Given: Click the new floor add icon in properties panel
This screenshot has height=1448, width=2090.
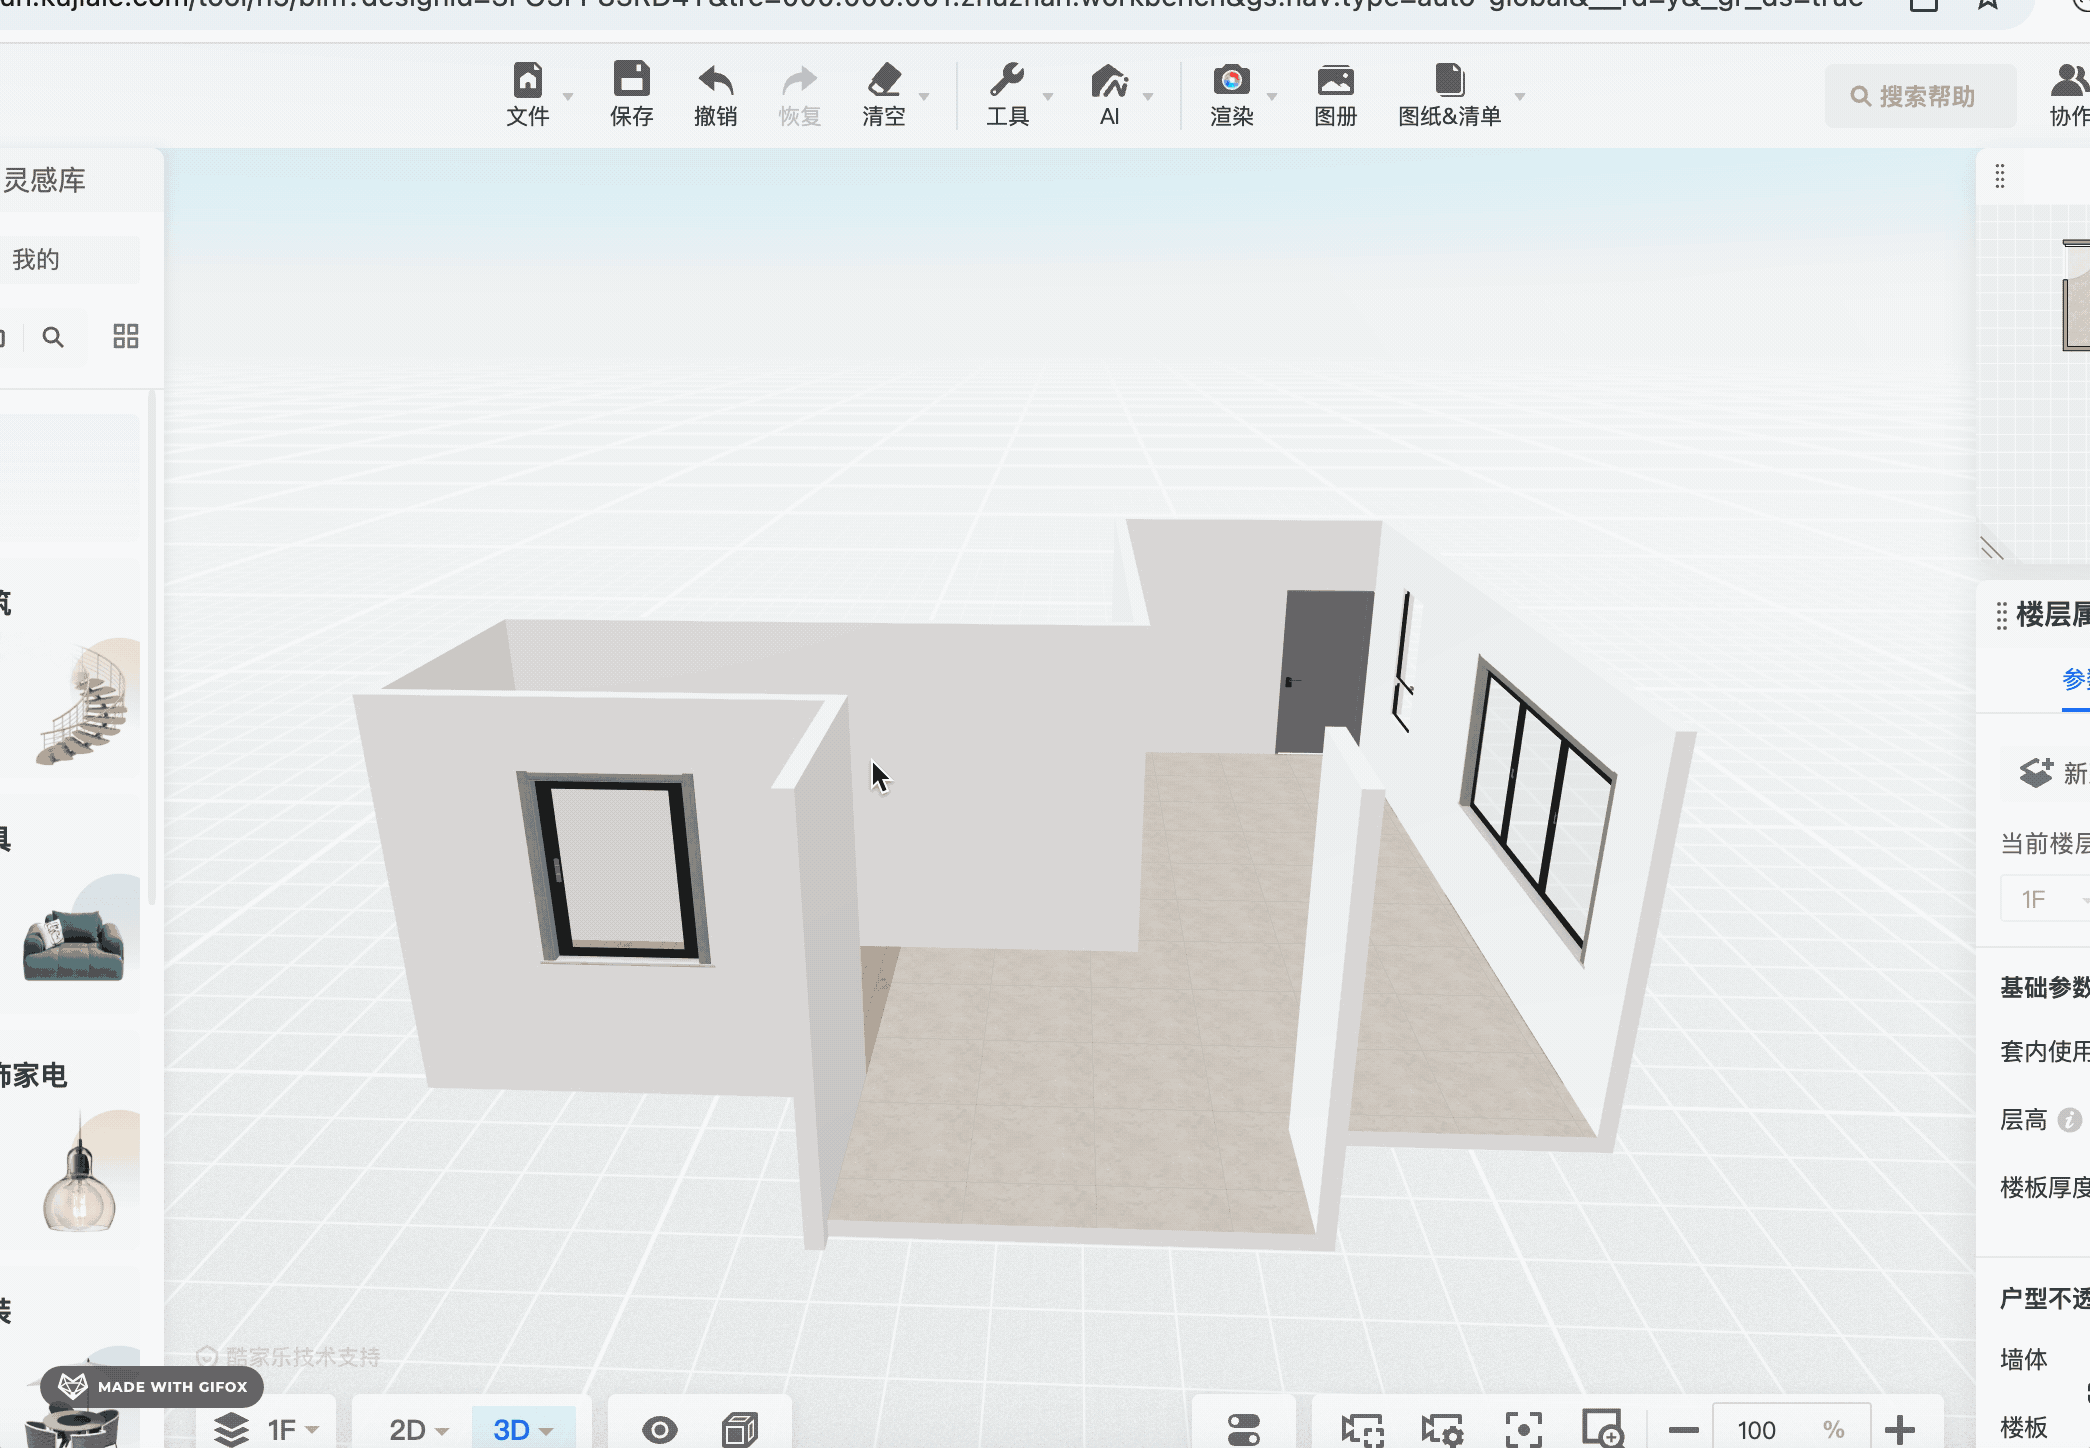Looking at the screenshot, I should pos(2036,773).
